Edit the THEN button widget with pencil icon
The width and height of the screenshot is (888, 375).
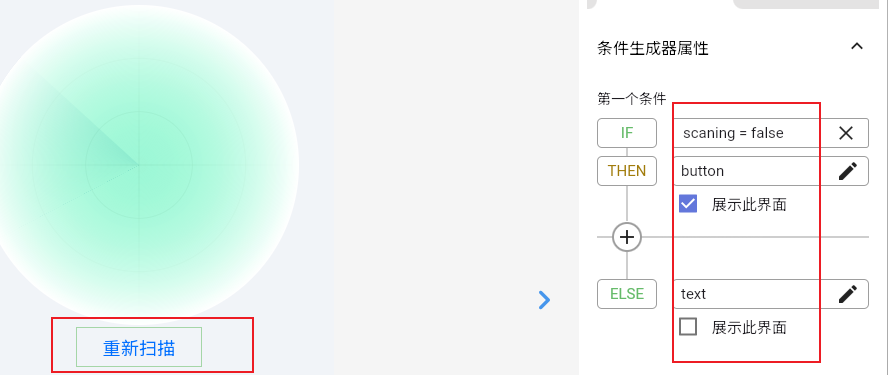pyautogui.click(x=847, y=171)
